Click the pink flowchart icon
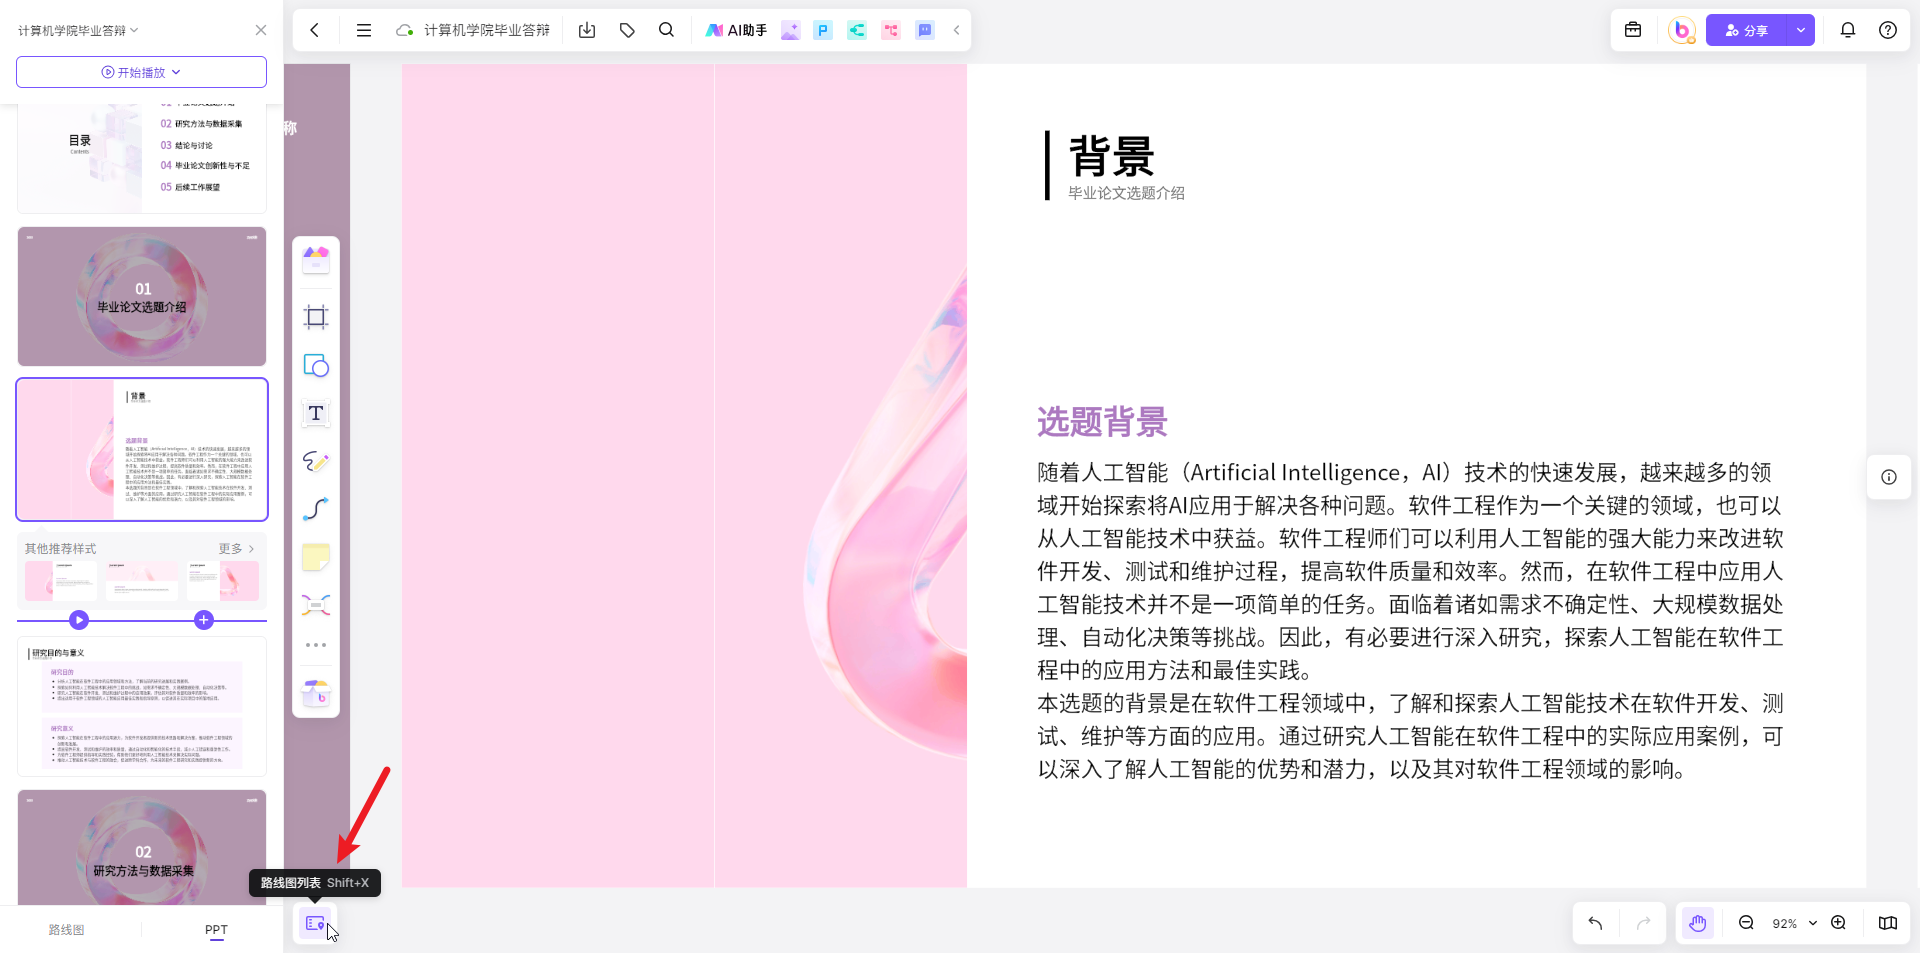Screen dimensions: 1920x953 (x=891, y=30)
